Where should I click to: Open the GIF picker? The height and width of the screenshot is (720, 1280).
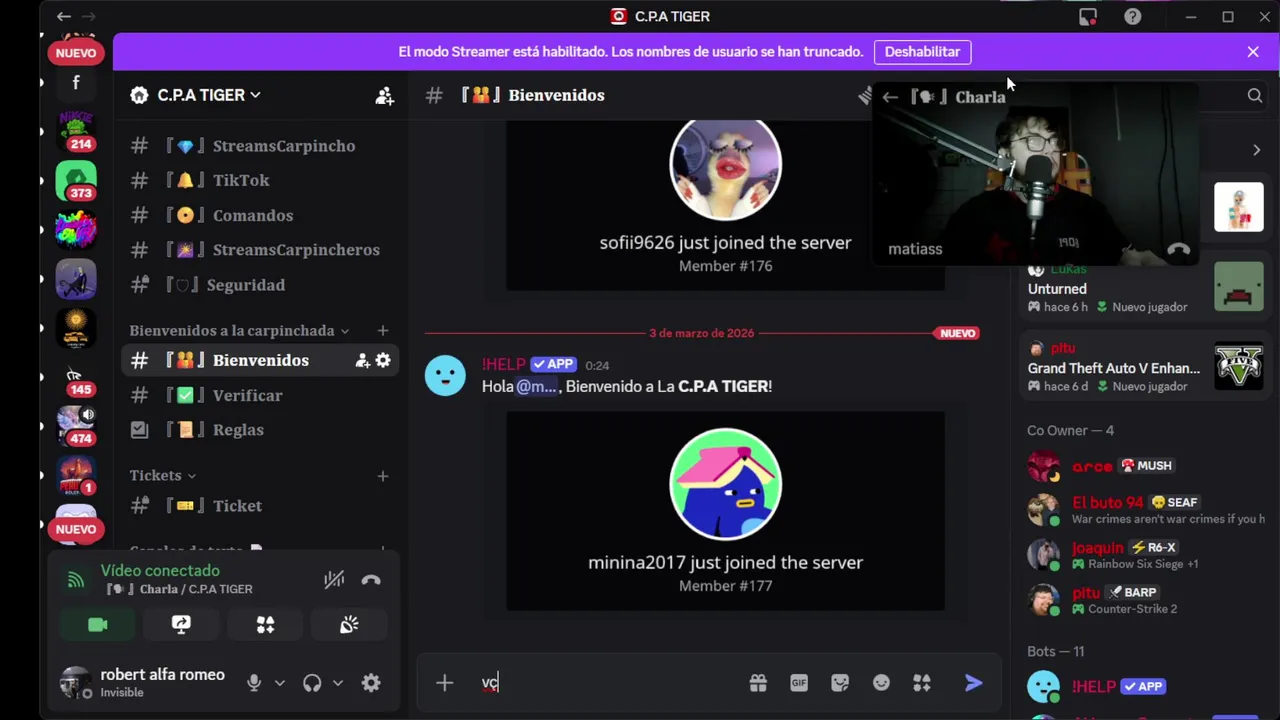click(x=799, y=683)
